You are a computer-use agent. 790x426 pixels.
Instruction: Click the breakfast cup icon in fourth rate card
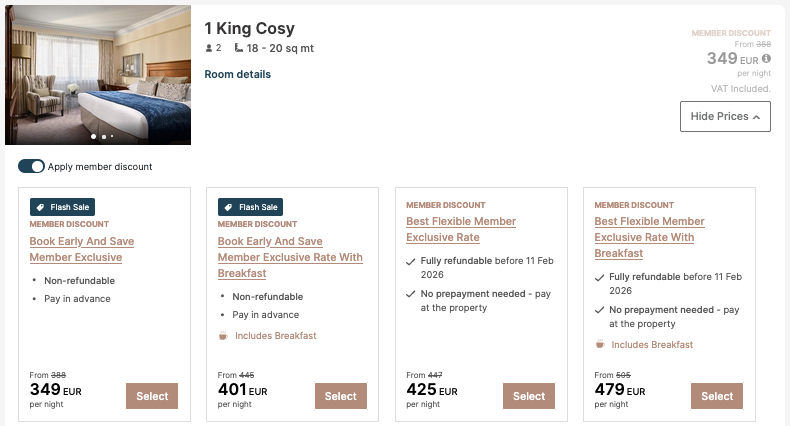click(600, 345)
